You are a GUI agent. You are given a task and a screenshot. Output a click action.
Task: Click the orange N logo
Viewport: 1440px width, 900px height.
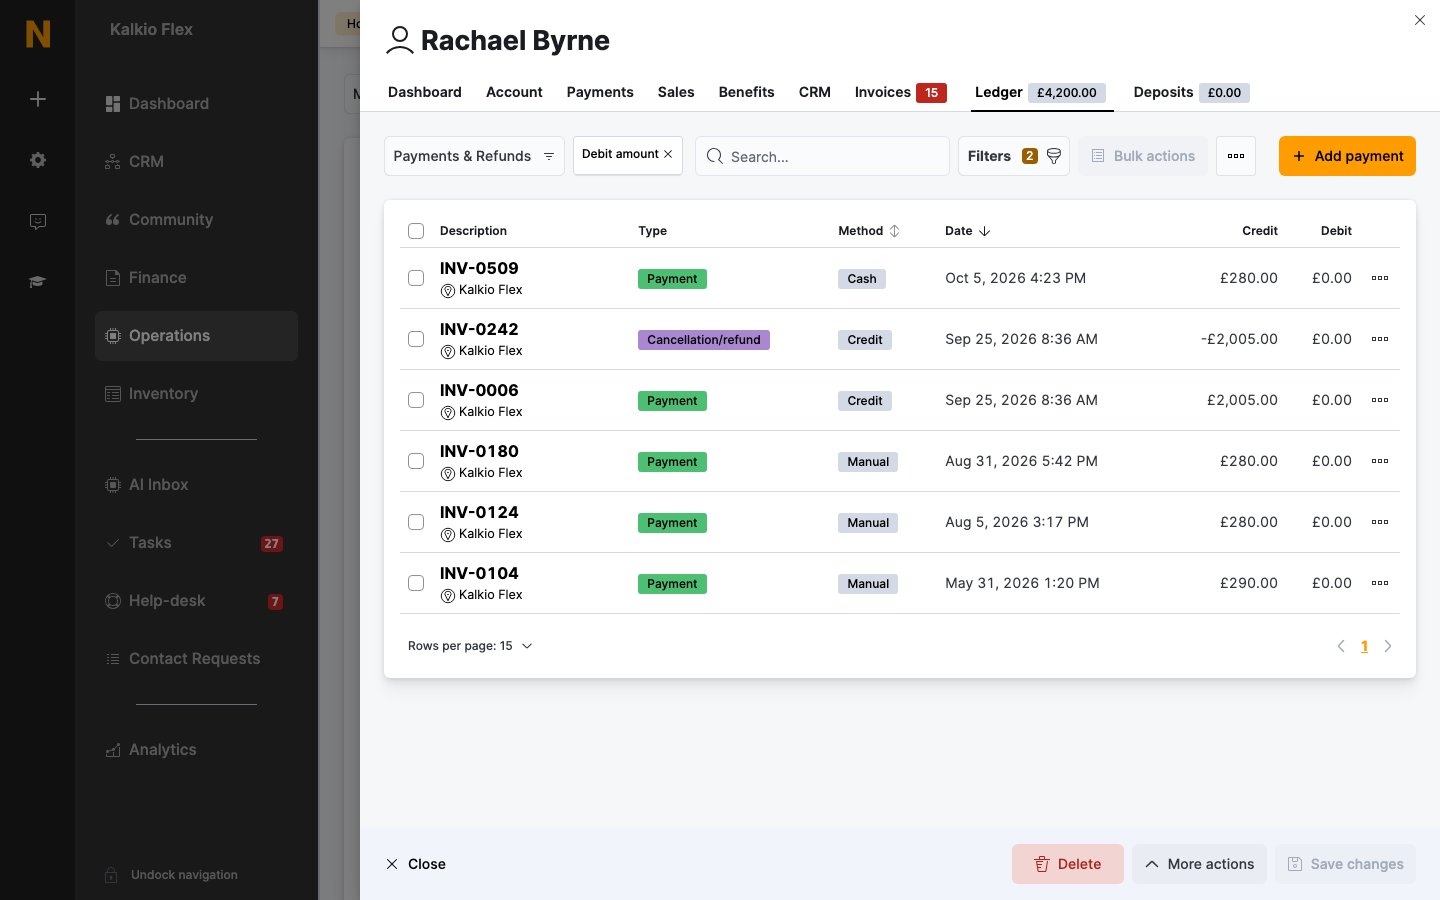[38, 34]
